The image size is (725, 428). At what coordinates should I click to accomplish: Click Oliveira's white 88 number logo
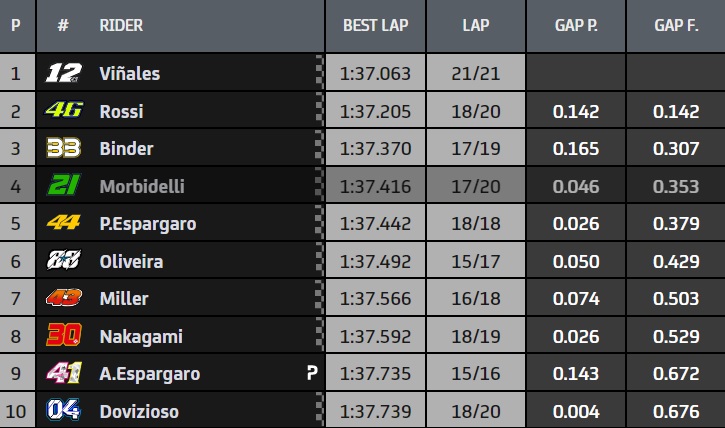(x=64, y=260)
